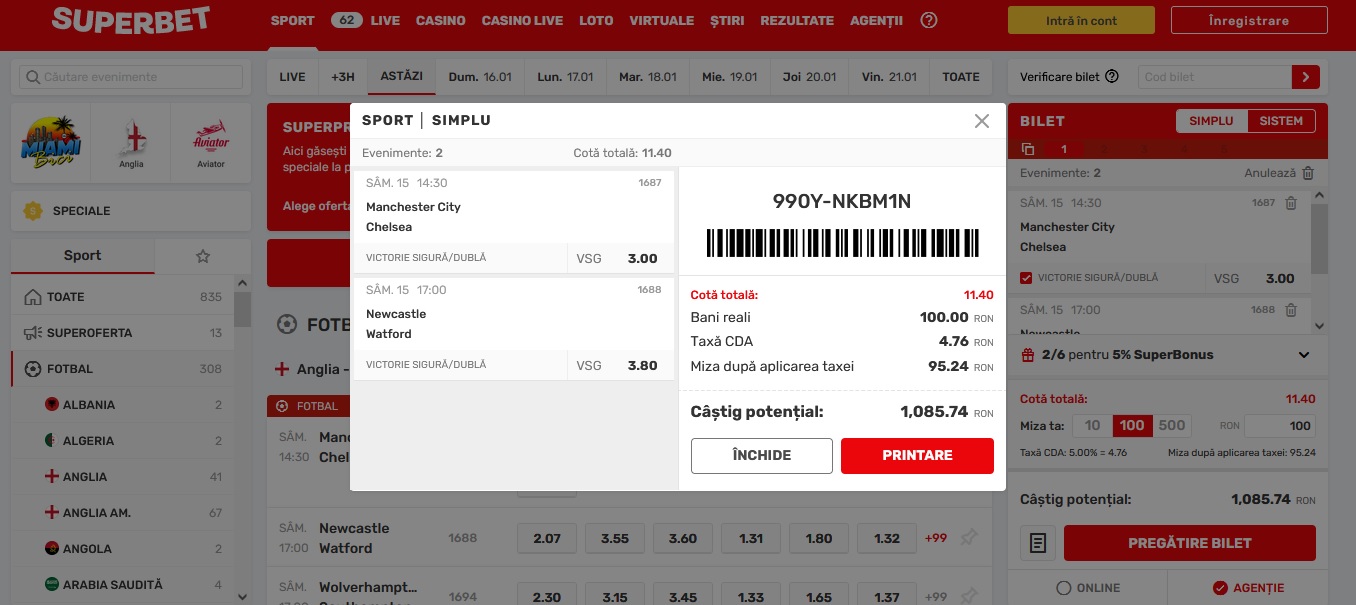Pin the Newcastle Watford match
1356x605 pixels.
pos(968,538)
